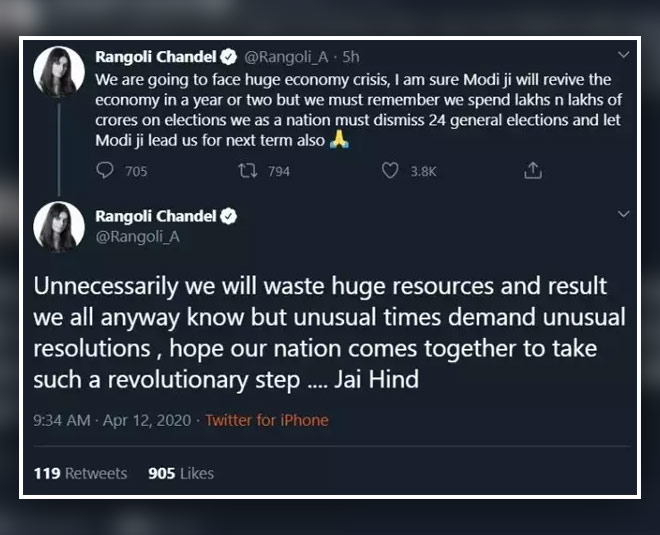Open the Twitter for iPhone link

(x=266, y=420)
